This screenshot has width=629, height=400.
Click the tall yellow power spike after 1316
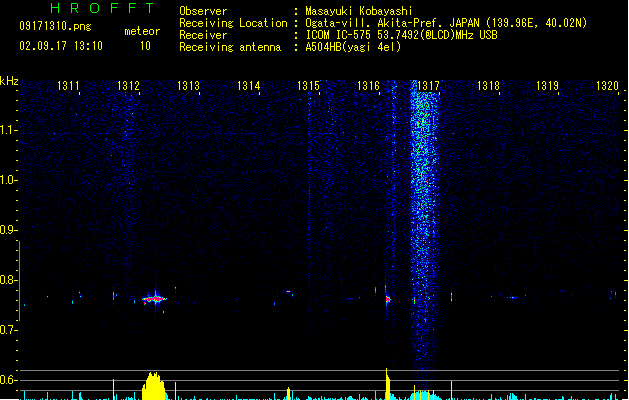pos(388,384)
